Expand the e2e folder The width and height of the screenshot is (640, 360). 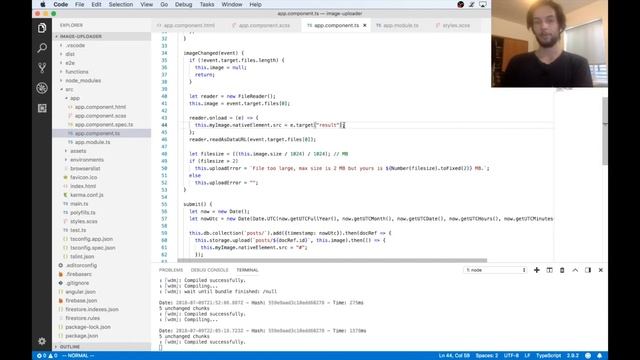pyautogui.click(x=101, y=63)
